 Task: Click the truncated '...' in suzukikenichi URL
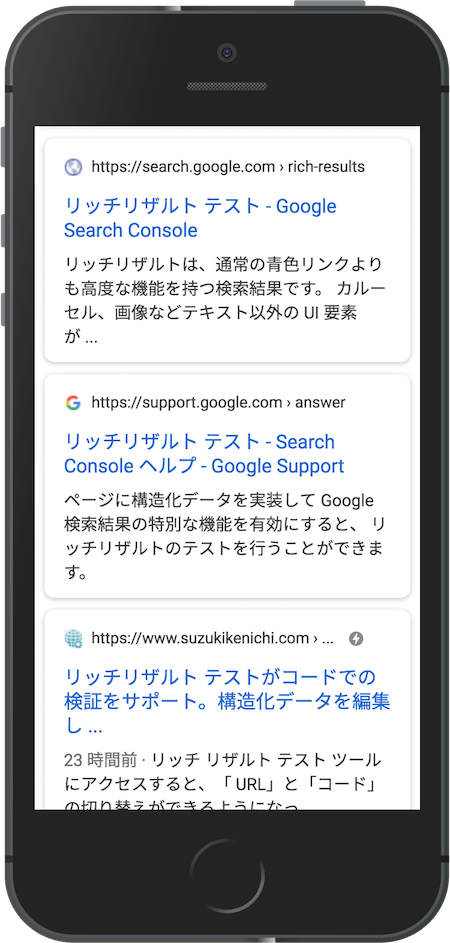pos(328,639)
